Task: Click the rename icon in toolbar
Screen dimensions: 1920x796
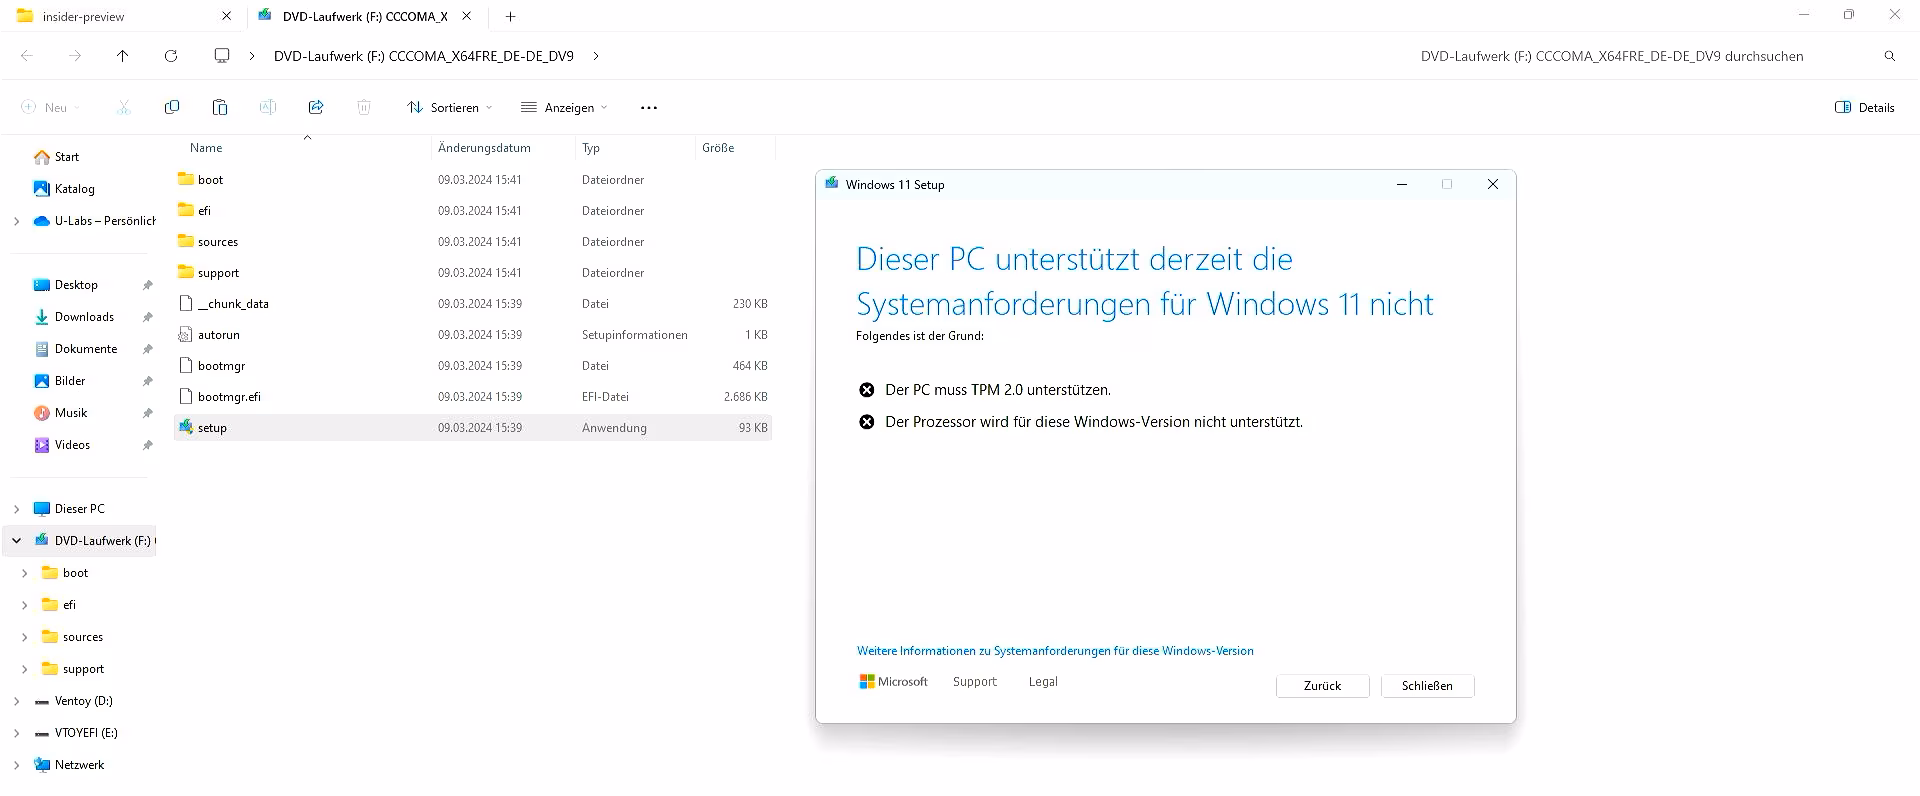Action: click(268, 107)
